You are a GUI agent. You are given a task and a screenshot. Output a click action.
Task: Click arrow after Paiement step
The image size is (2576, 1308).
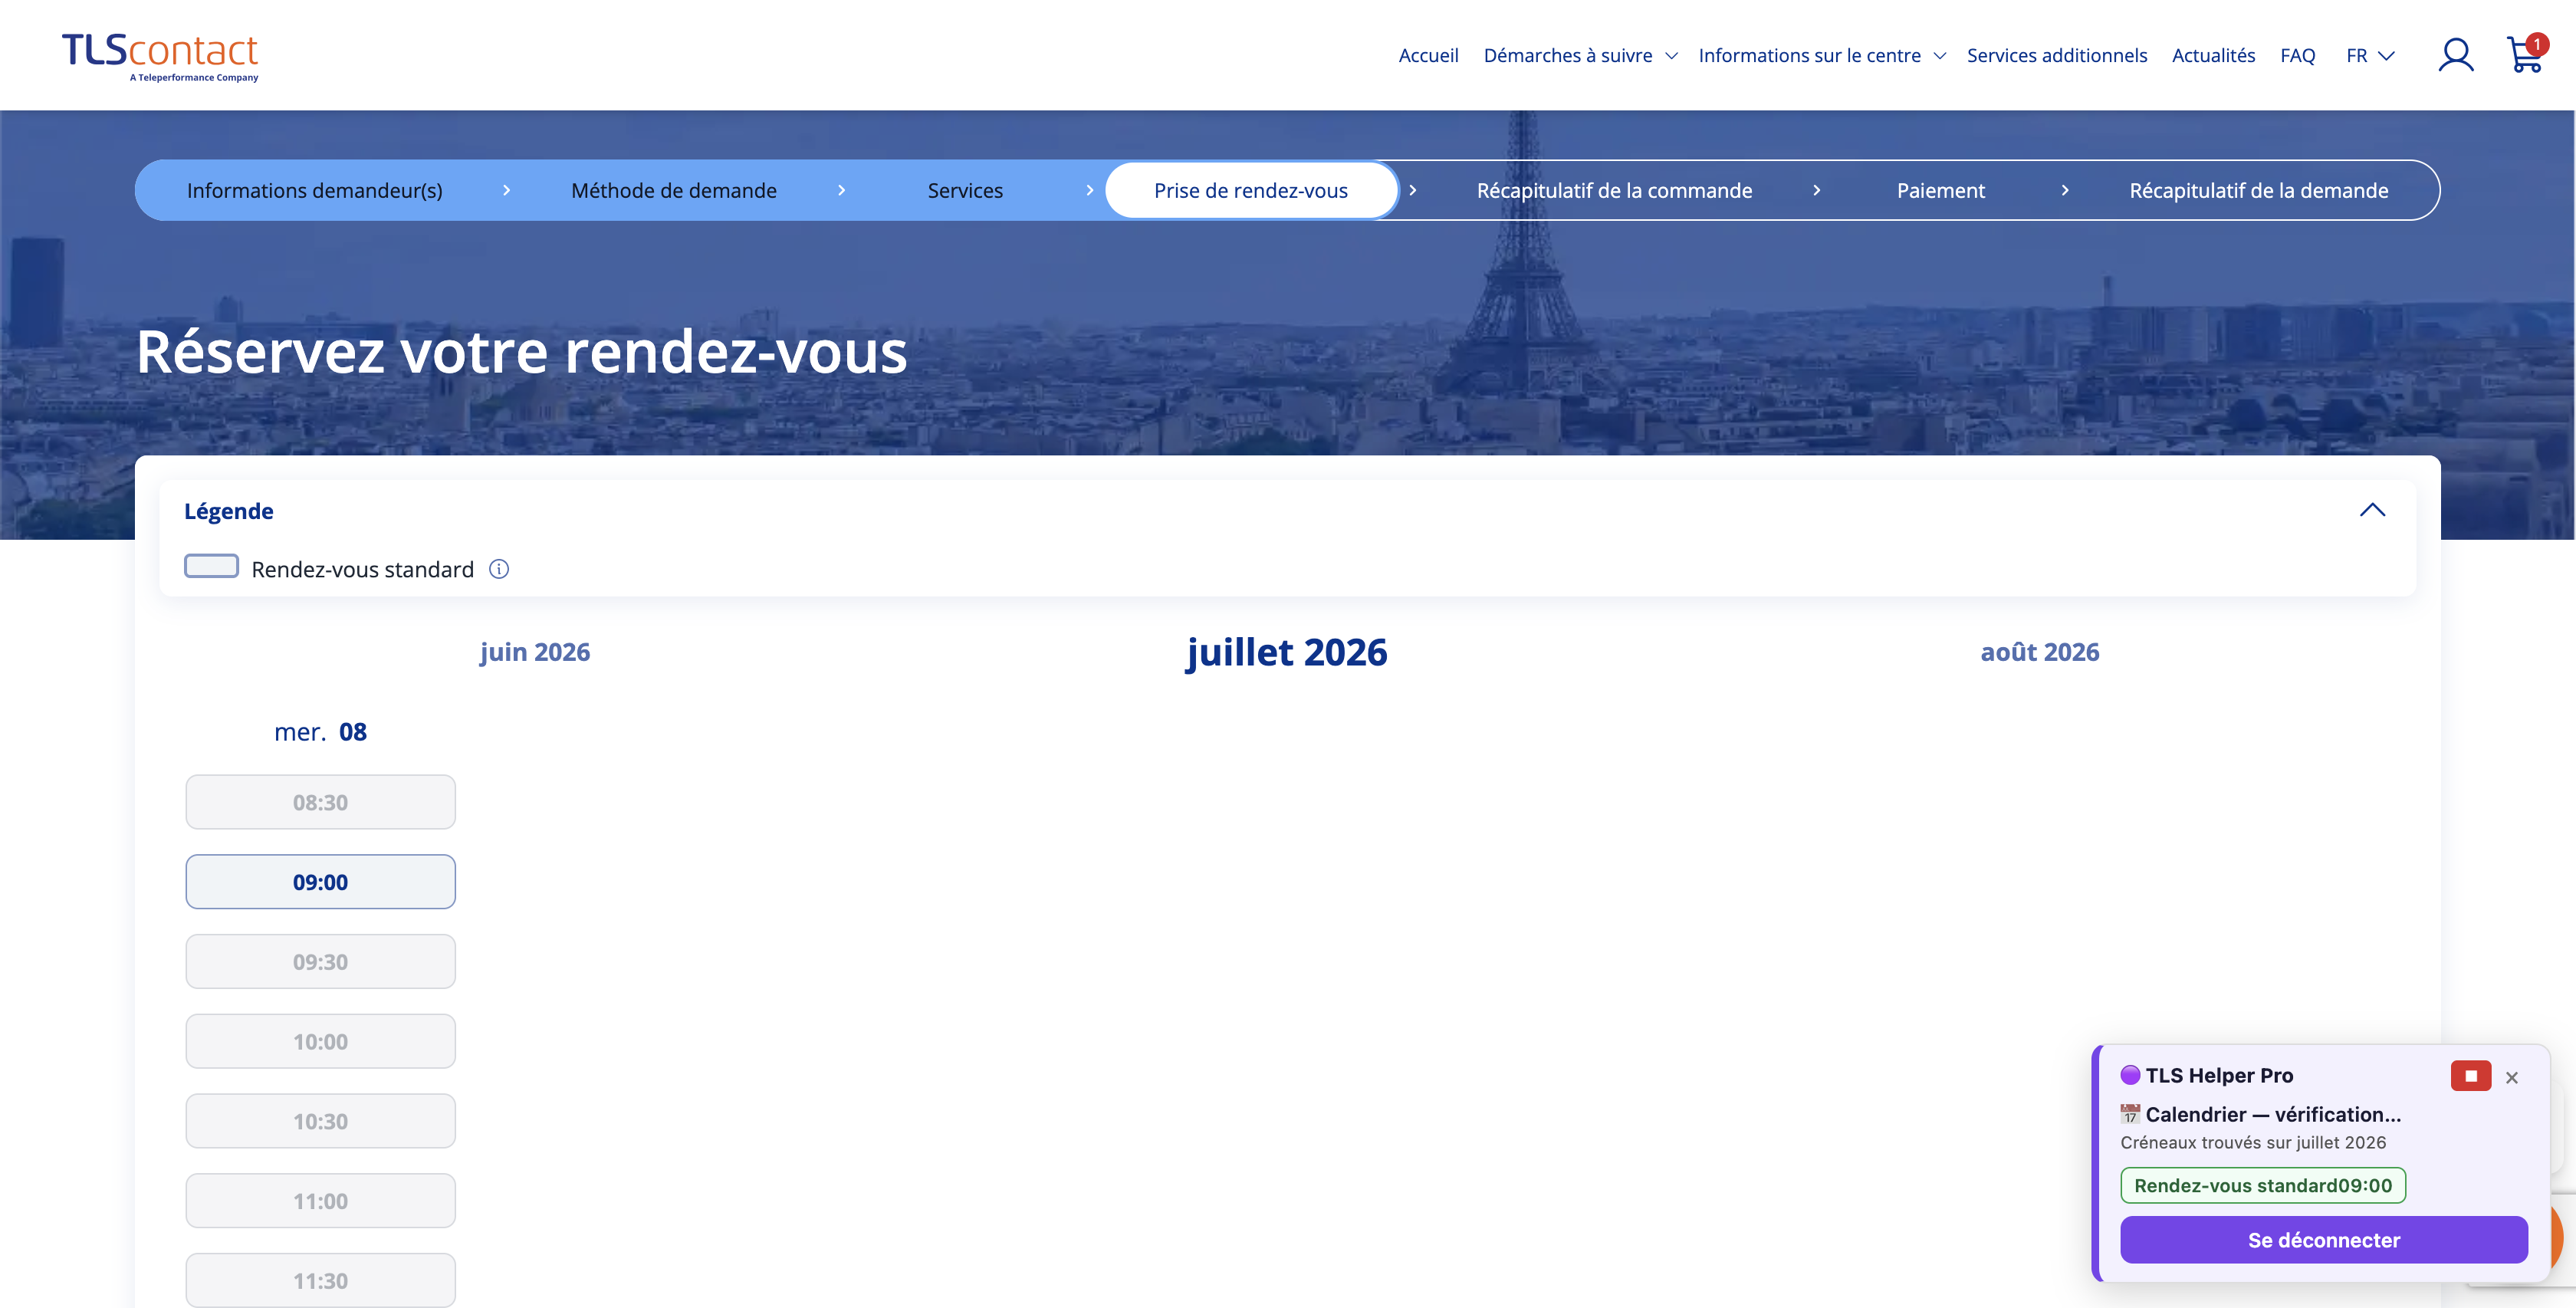[2064, 190]
